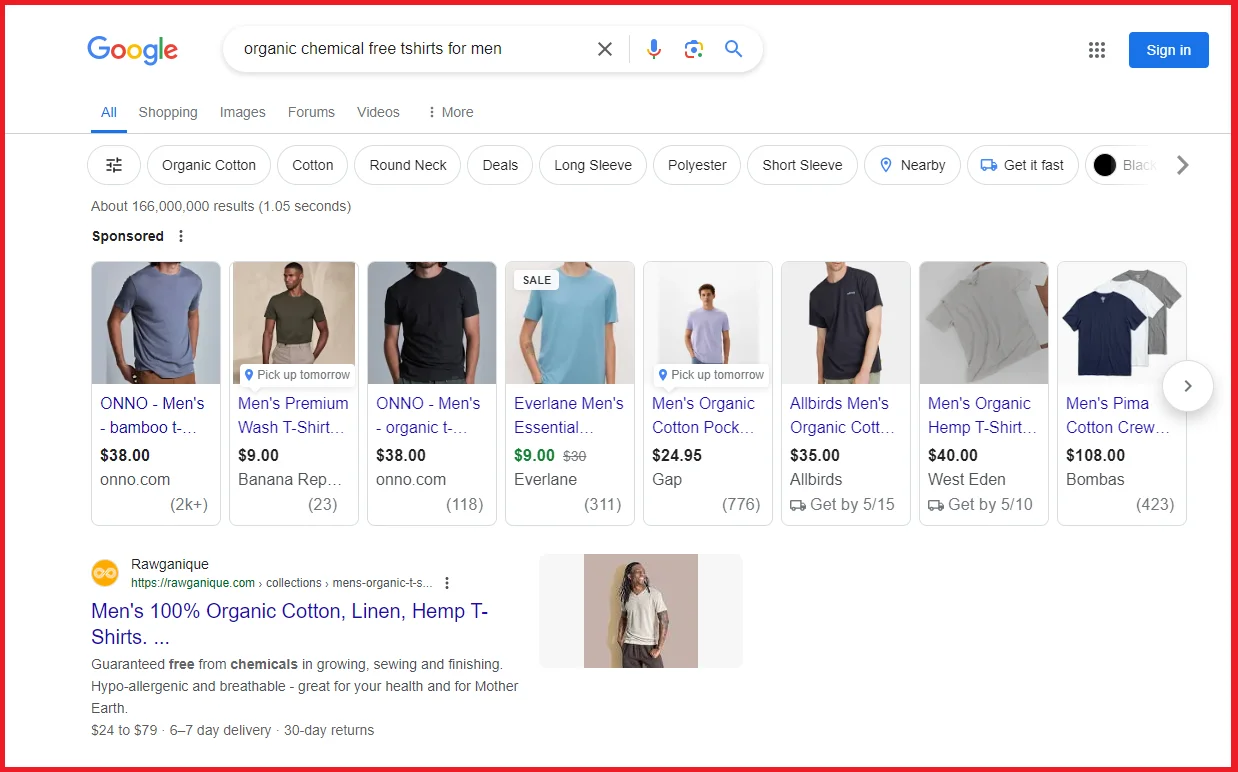Image resolution: width=1238 pixels, height=772 pixels.
Task: Click the Get by 5/10 delivery text
Action: [980, 505]
